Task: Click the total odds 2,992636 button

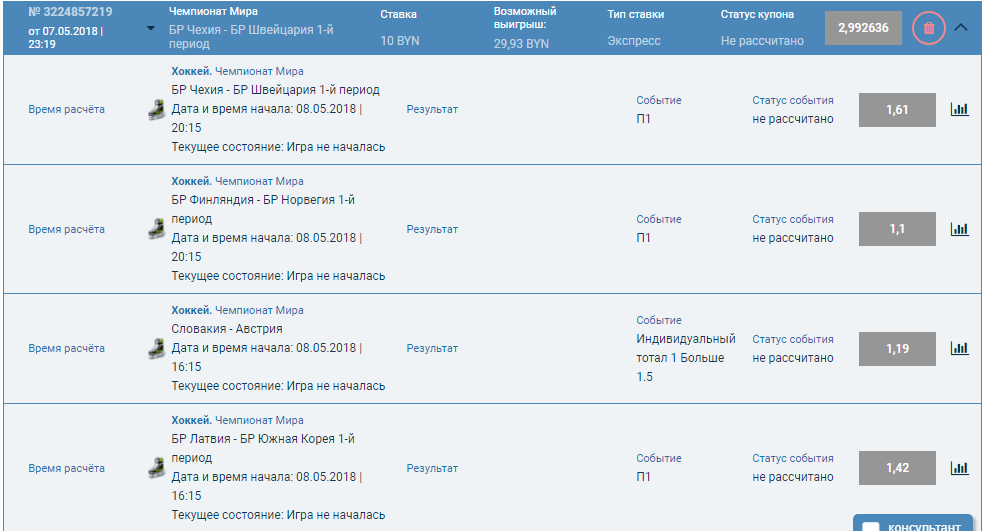Action: 863,28
